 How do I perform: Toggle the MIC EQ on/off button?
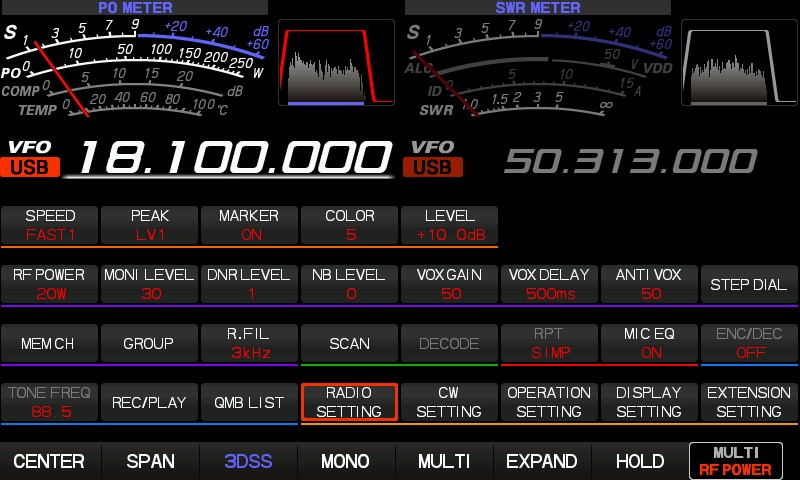coord(649,343)
